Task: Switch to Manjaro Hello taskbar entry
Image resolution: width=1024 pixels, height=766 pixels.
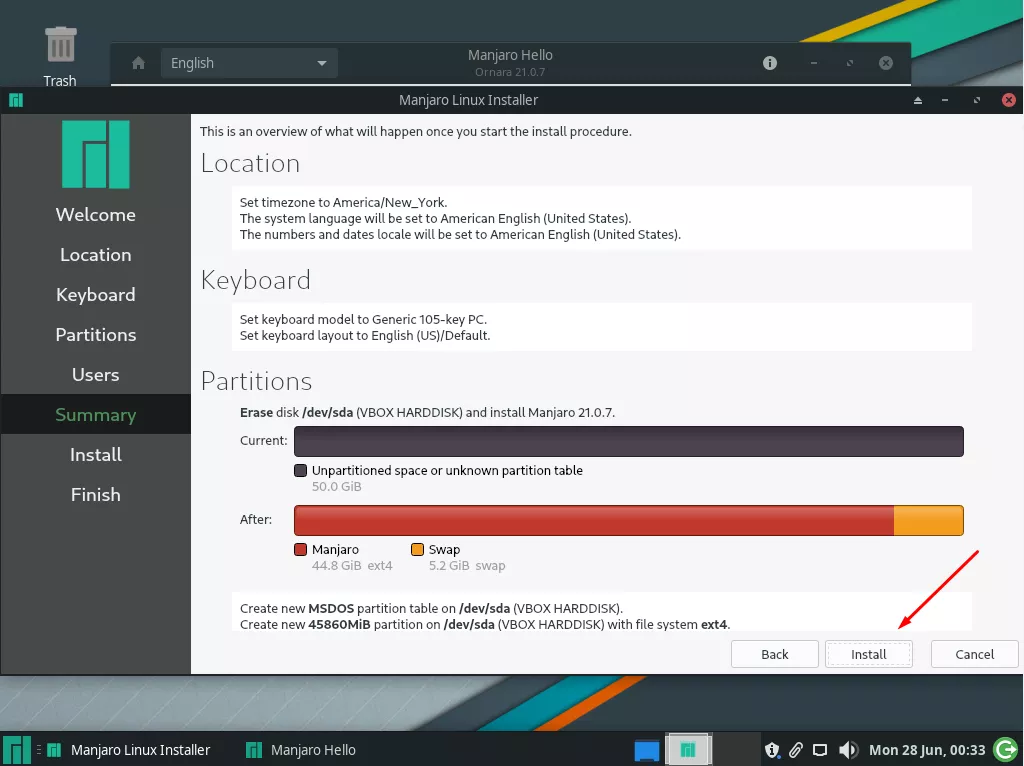Action: [300, 750]
